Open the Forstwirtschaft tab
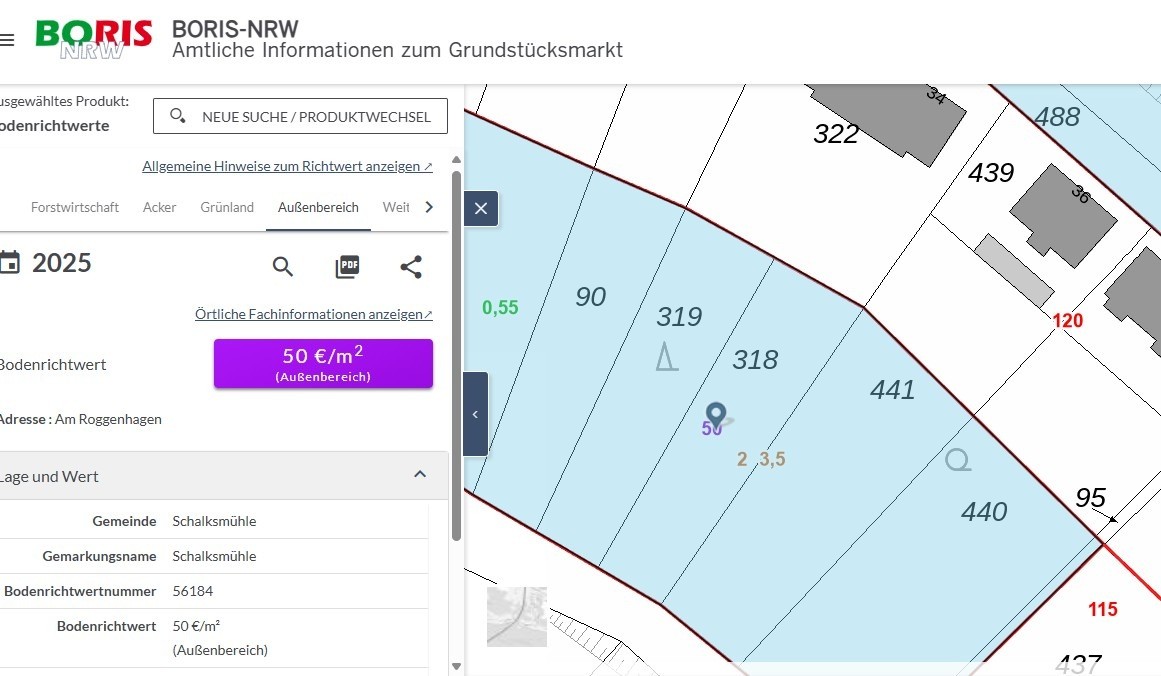 click(75, 207)
